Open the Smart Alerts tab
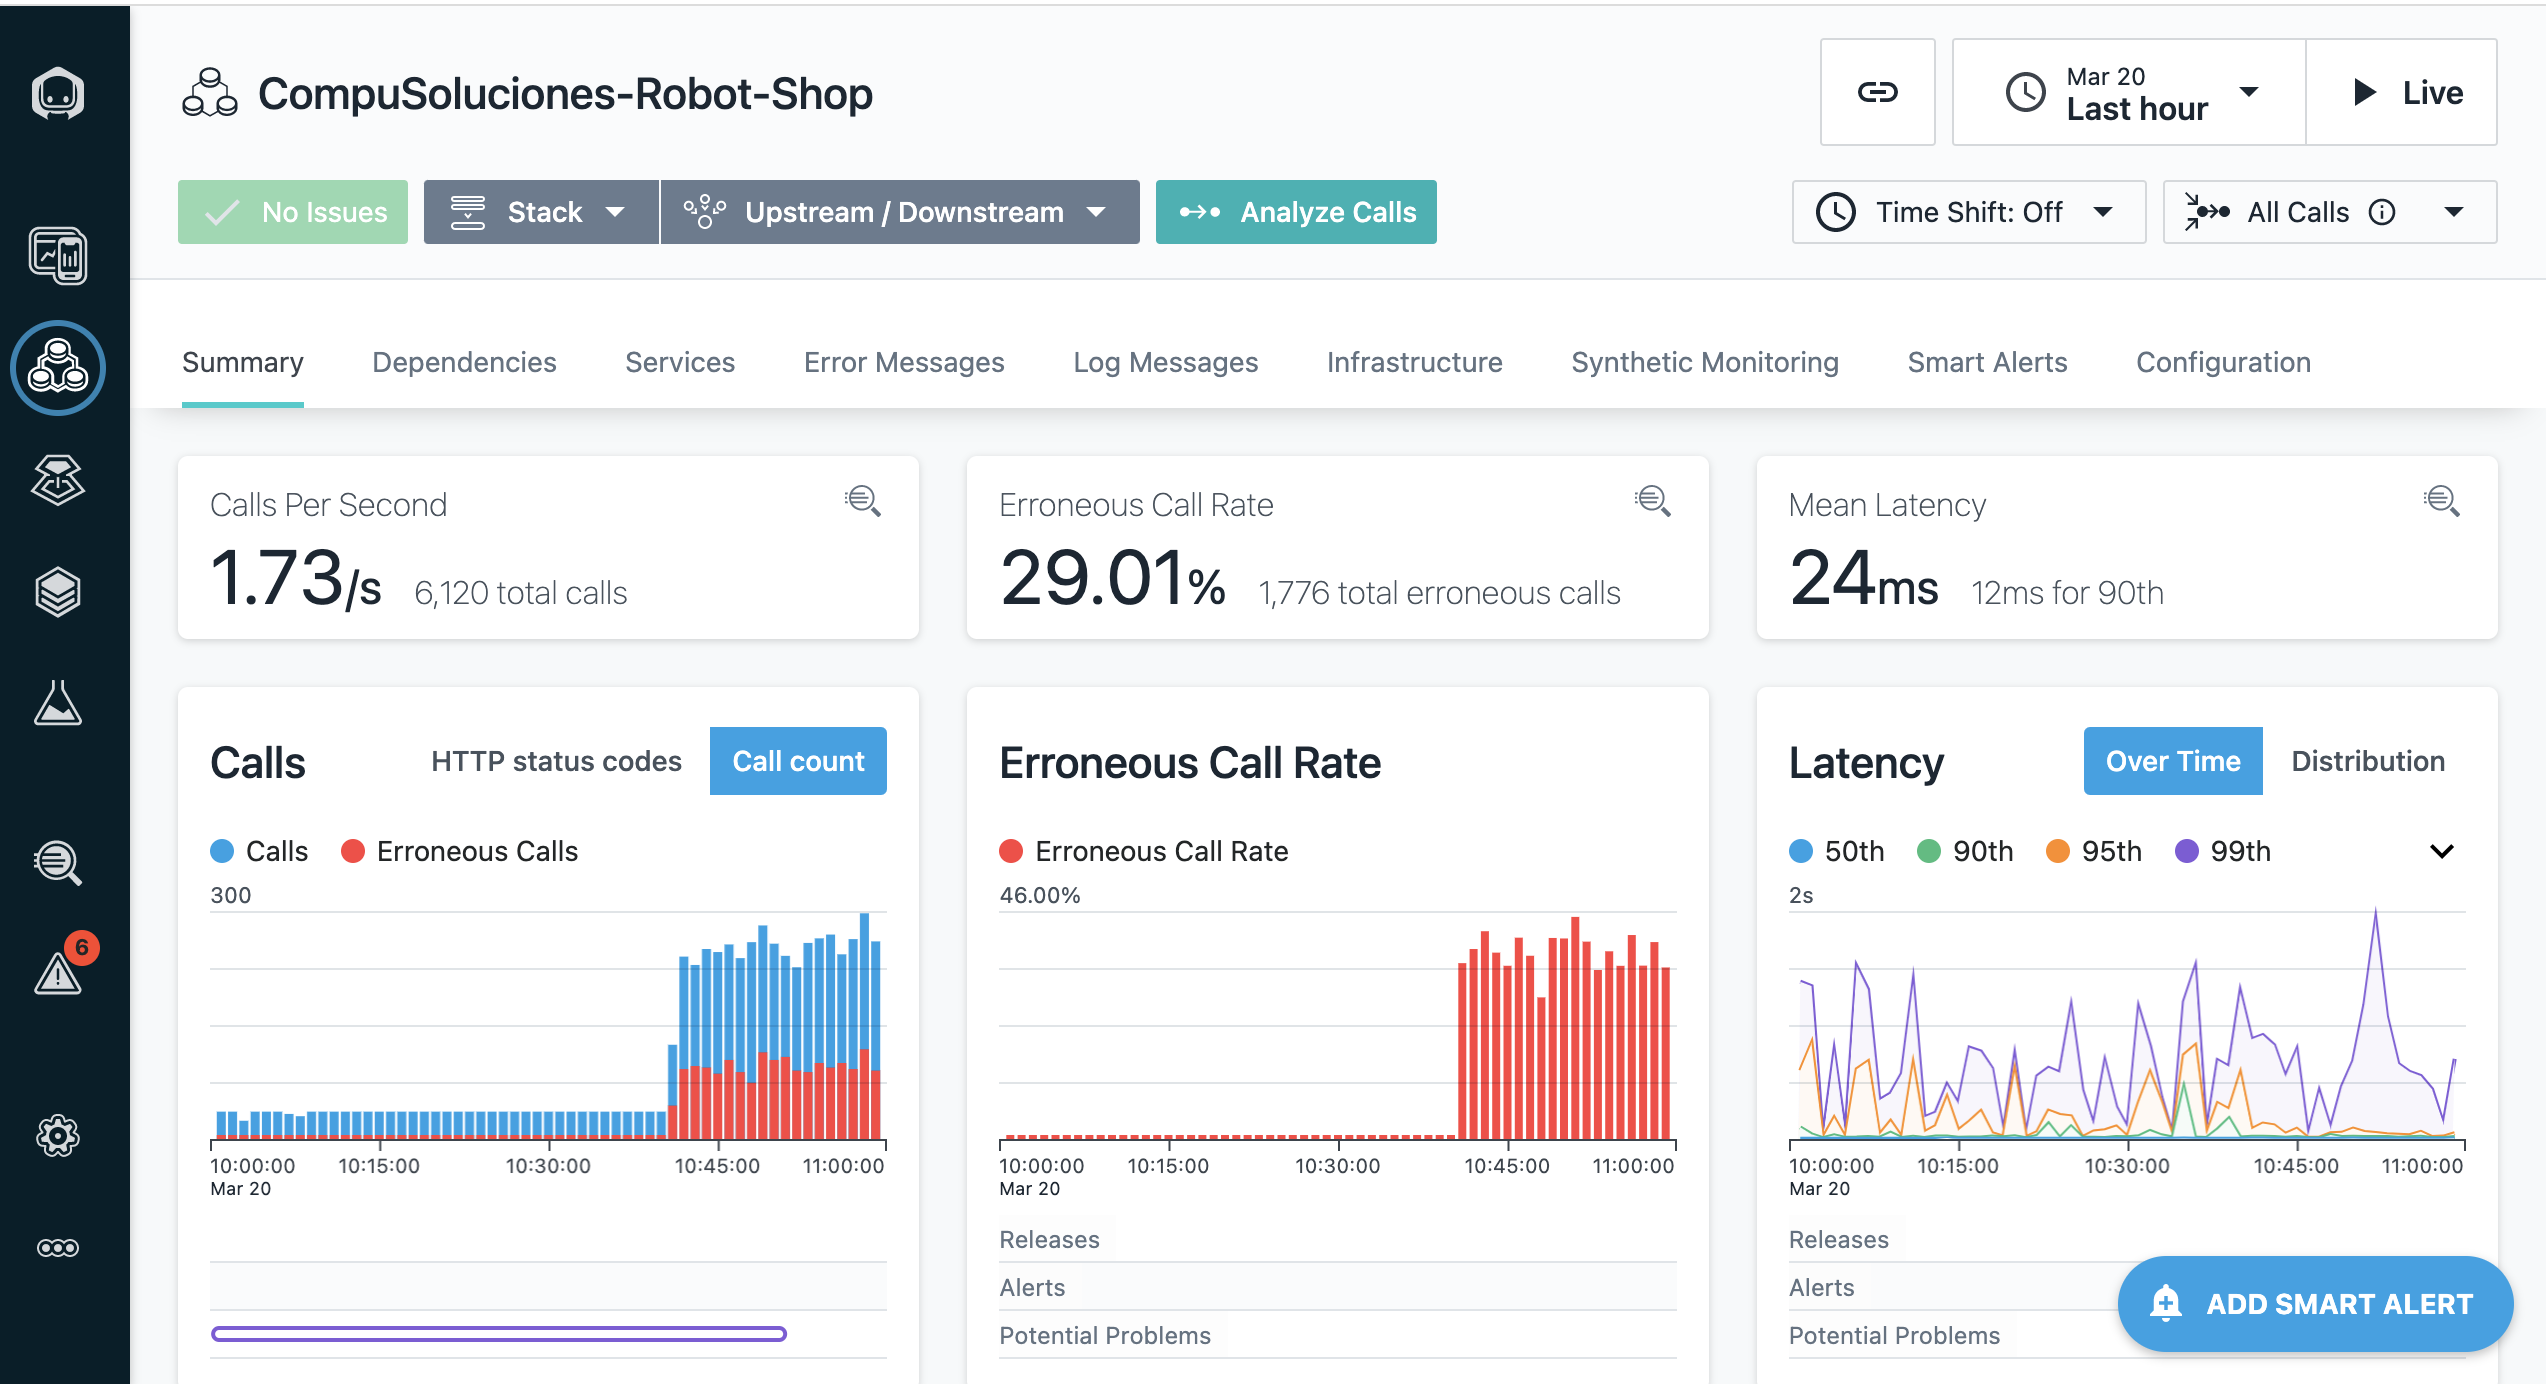The image size is (2546, 1384). 1987,362
